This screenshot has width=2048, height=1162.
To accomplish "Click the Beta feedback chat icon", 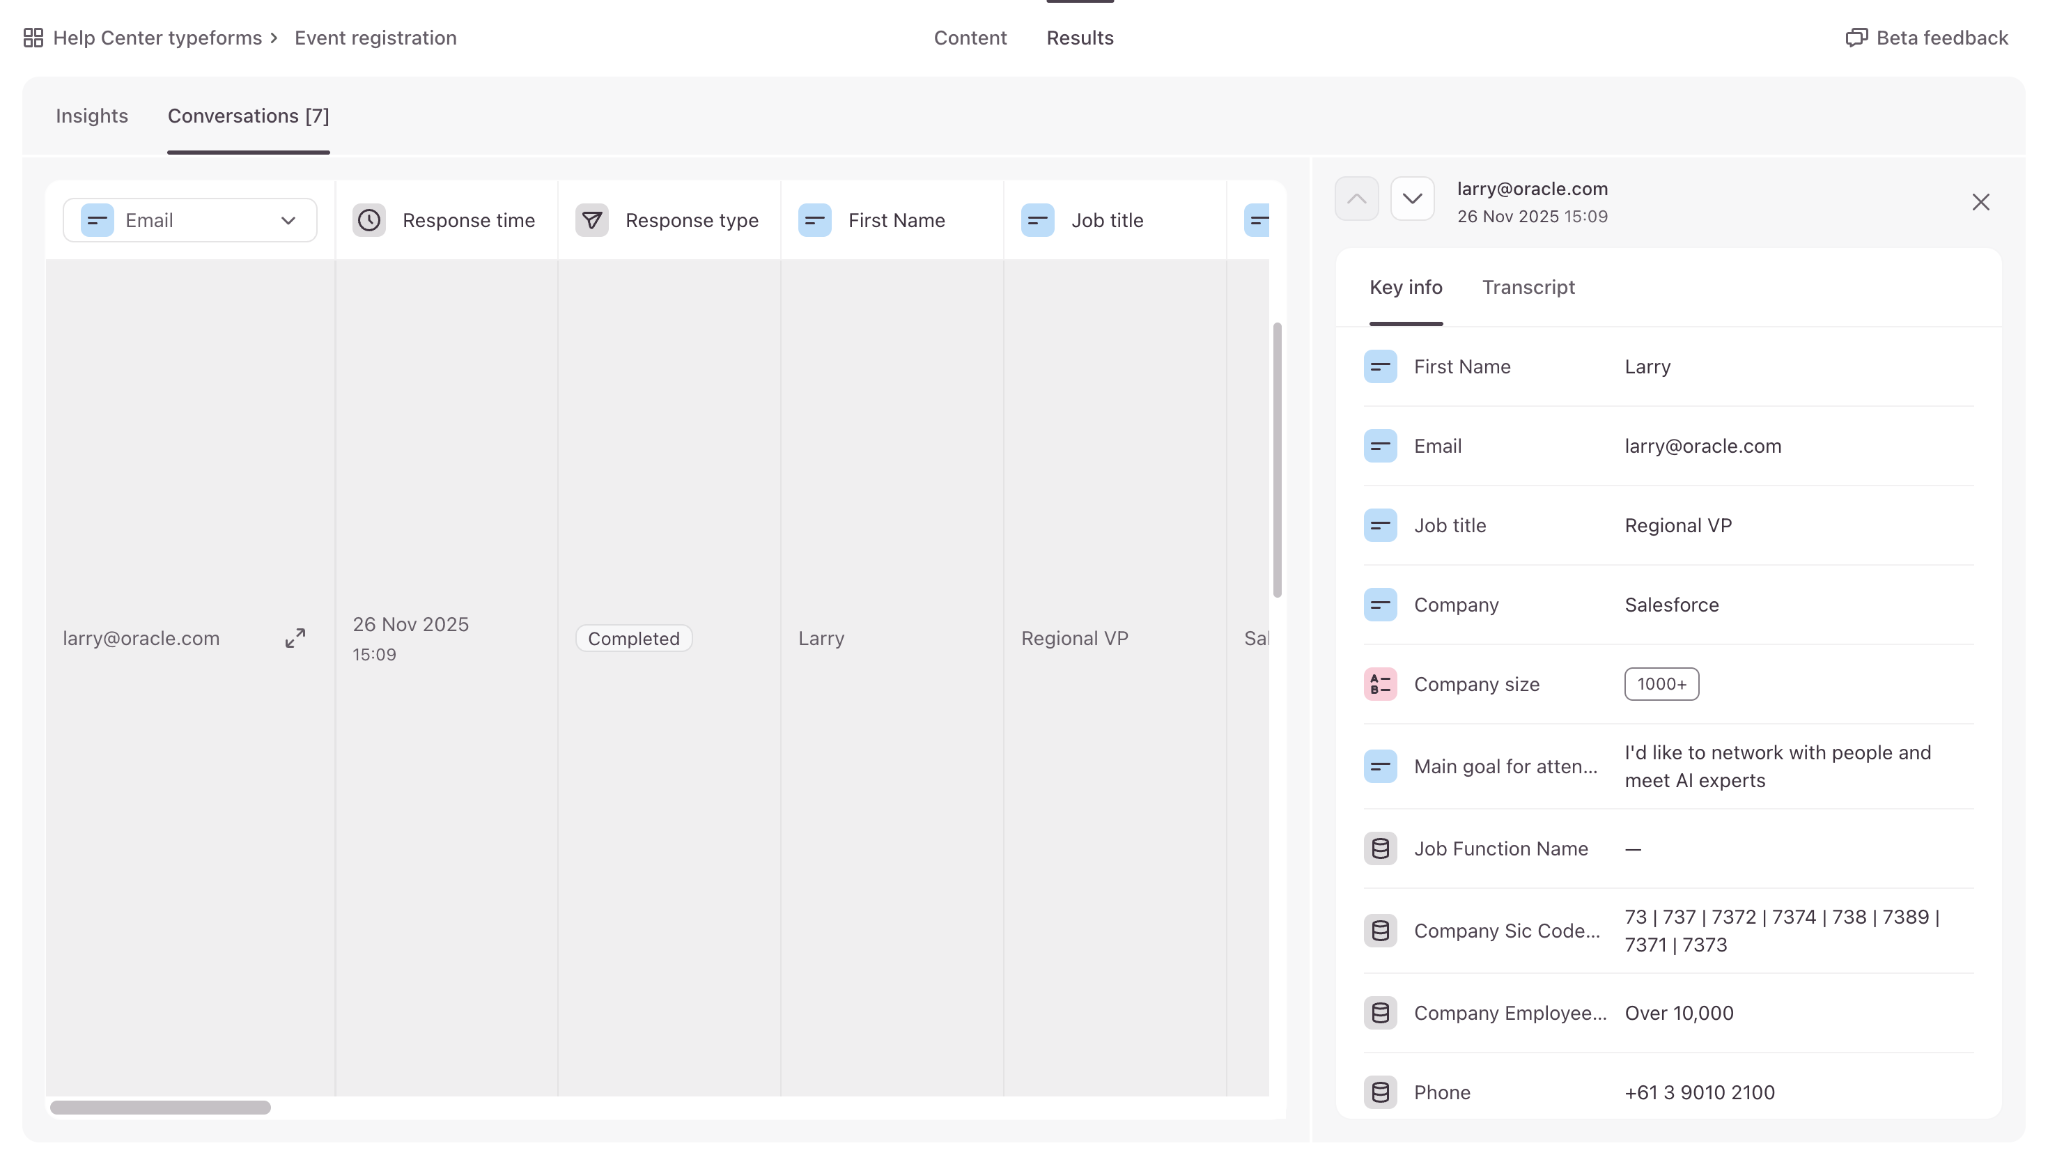I will click(x=1856, y=38).
